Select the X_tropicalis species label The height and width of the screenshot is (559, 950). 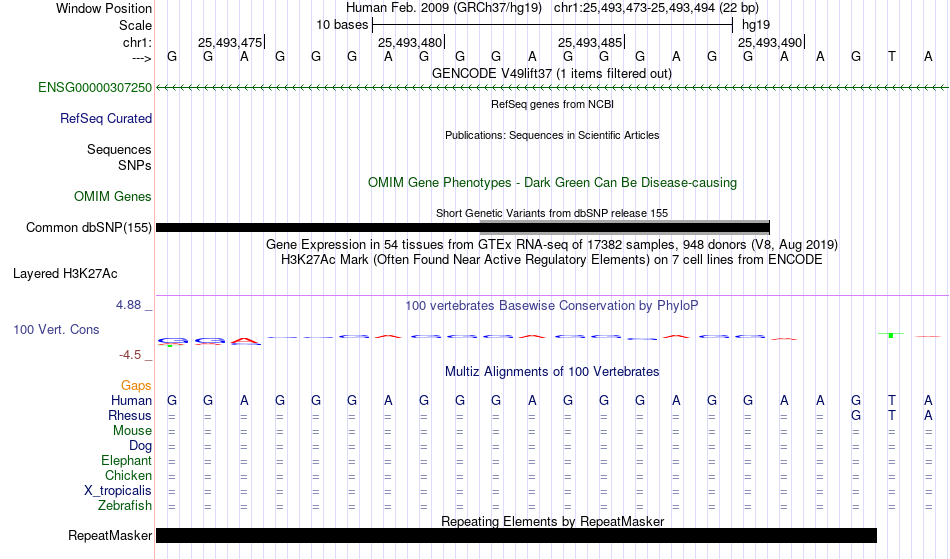point(118,491)
